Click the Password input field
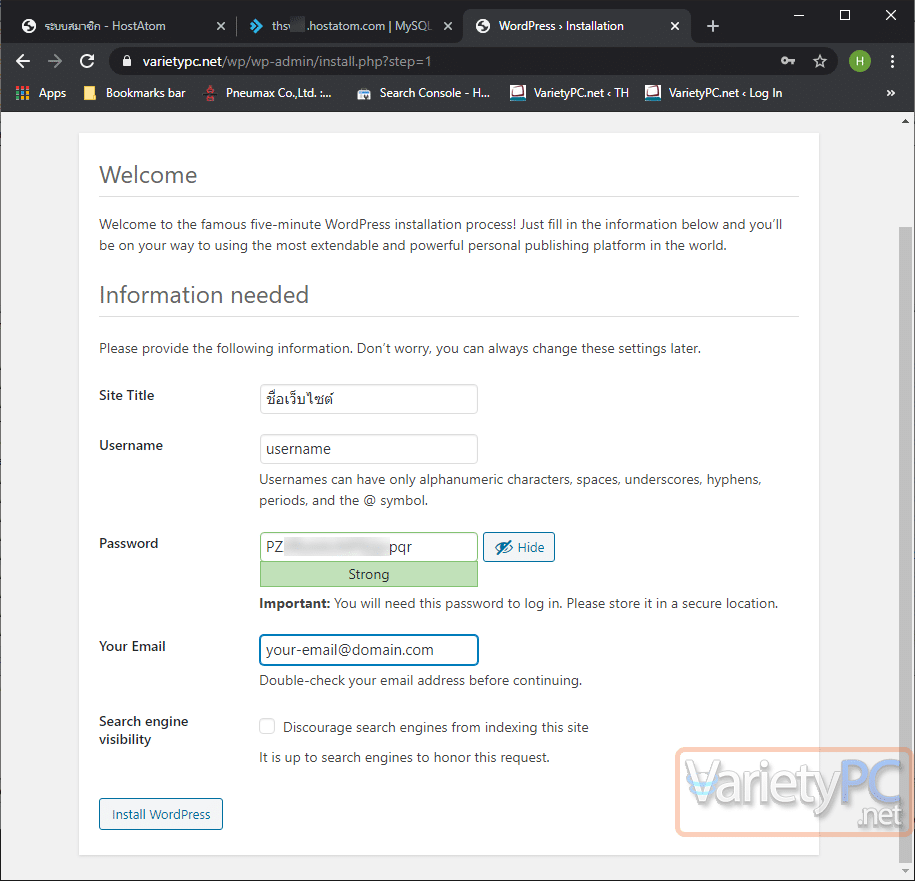Image resolution: width=915 pixels, height=881 pixels. 369,547
